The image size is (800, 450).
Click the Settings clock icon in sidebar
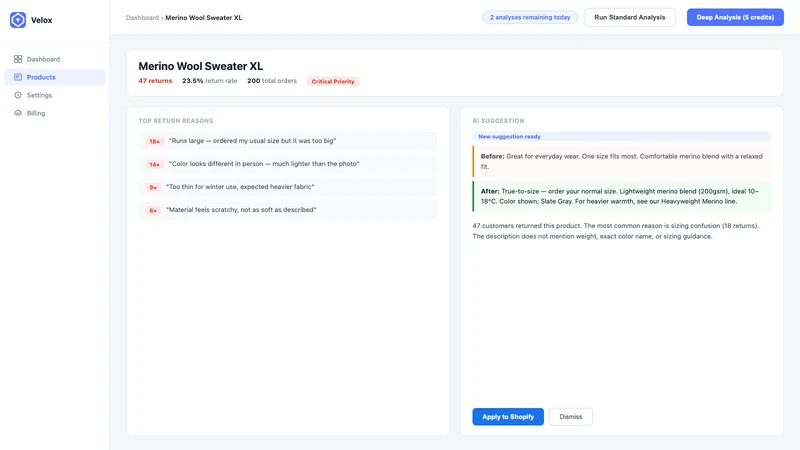(18, 95)
